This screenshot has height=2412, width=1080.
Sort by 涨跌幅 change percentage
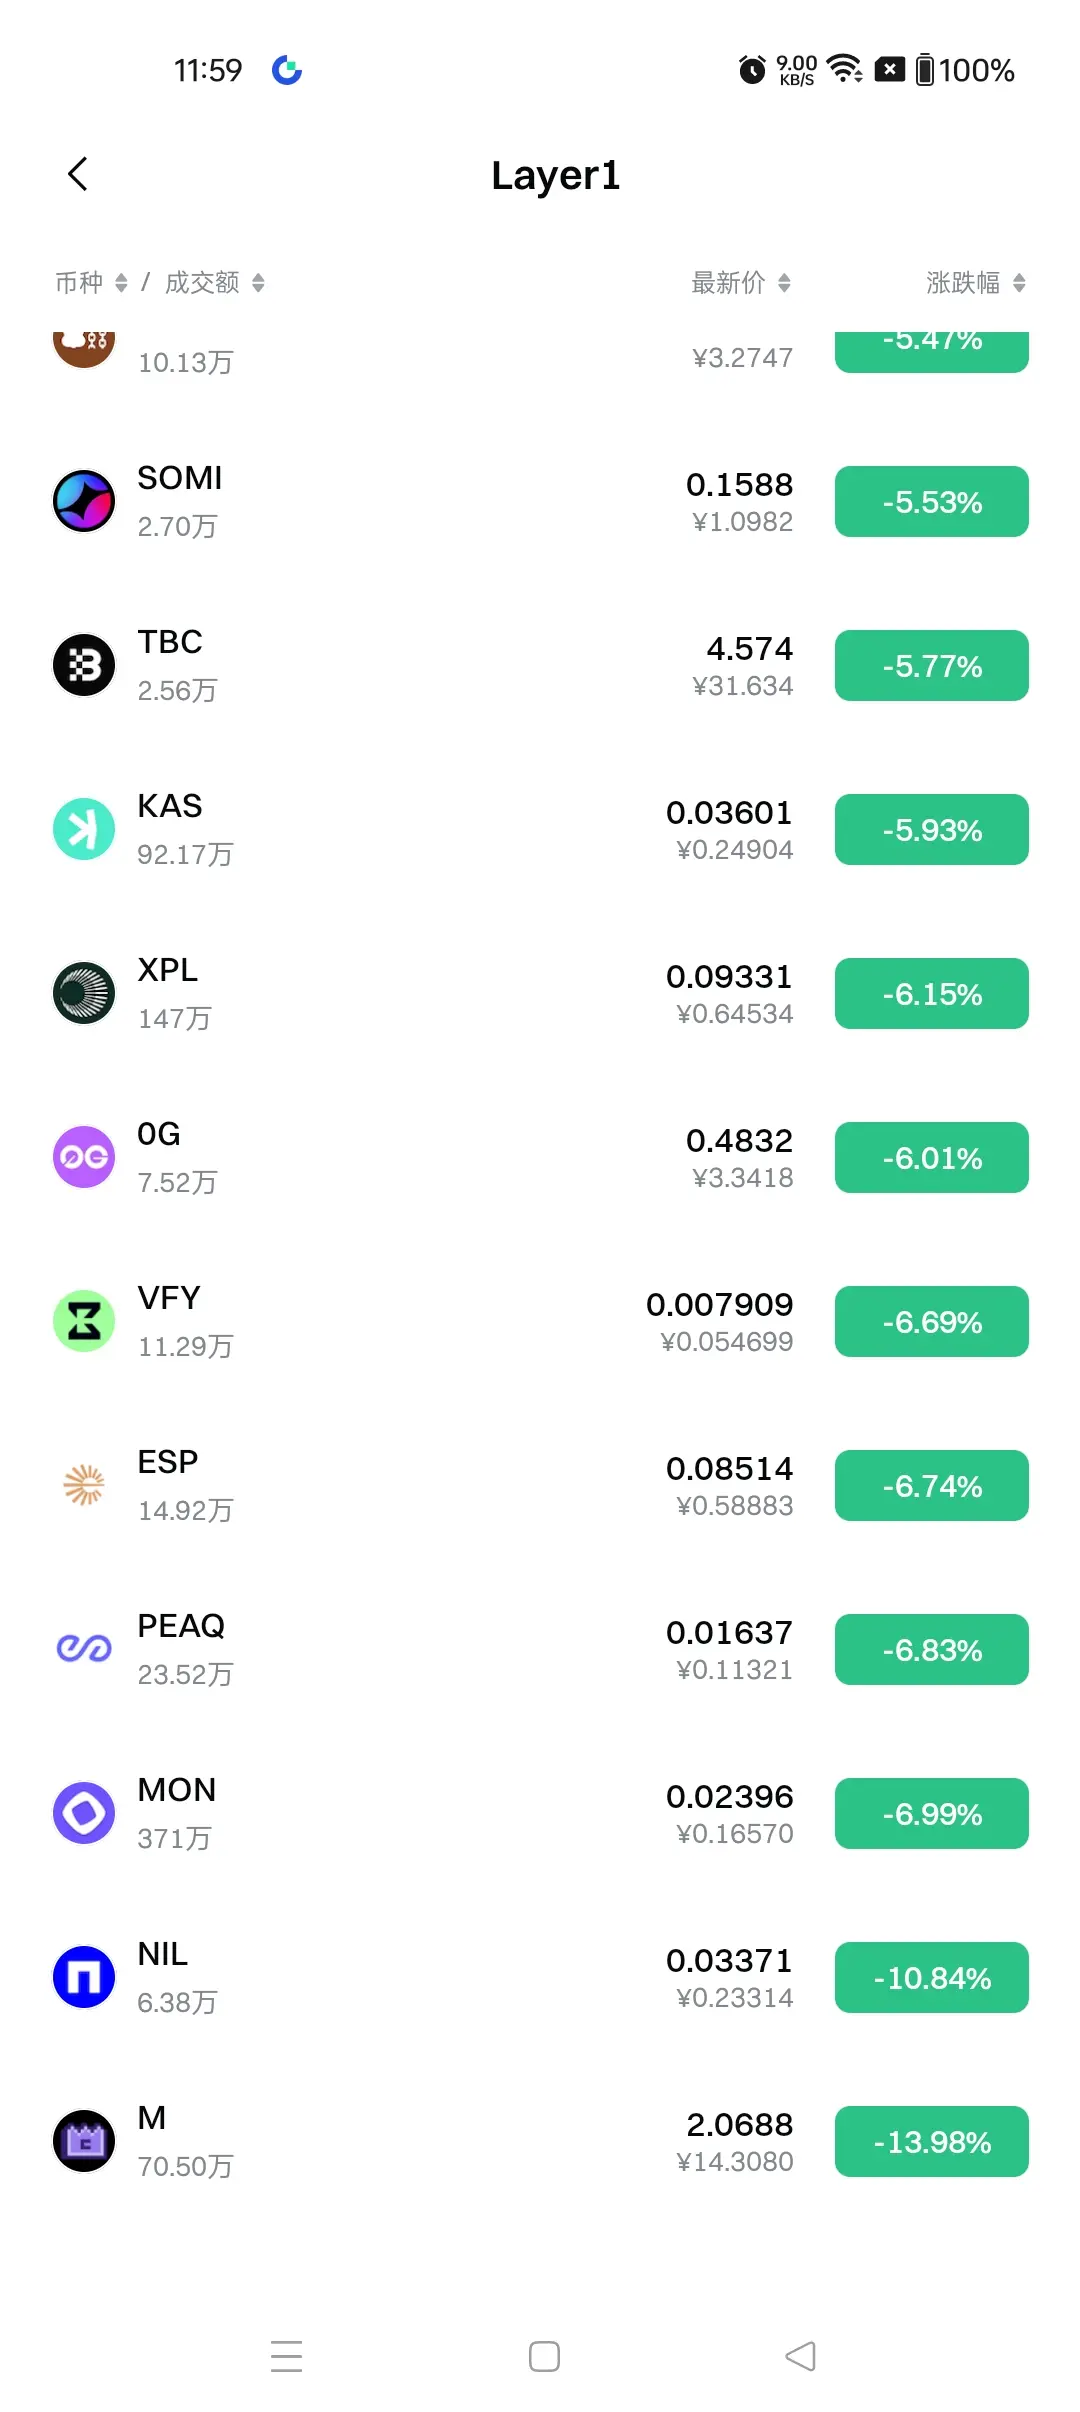(x=975, y=283)
